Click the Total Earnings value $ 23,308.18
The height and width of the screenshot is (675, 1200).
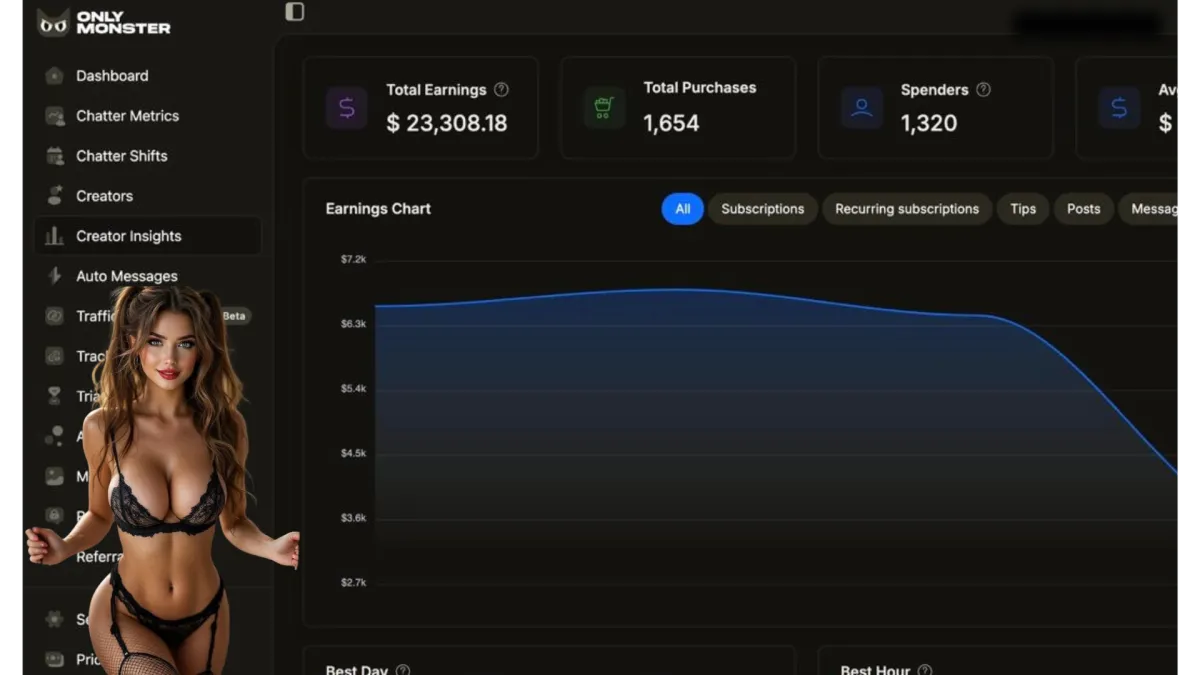click(447, 123)
